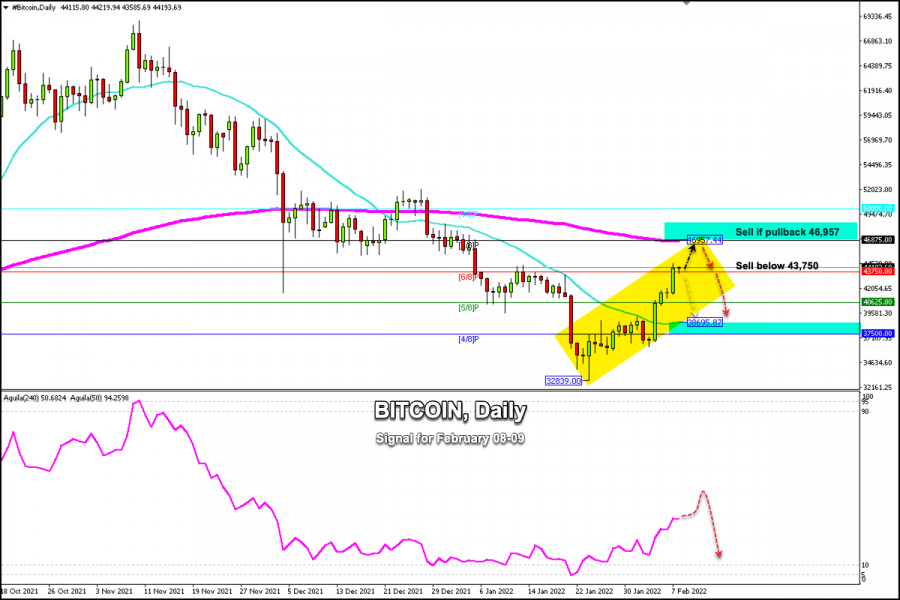Click the 13 Dec 2021 date label
Screen dimensions: 900x600
coord(355,591)
